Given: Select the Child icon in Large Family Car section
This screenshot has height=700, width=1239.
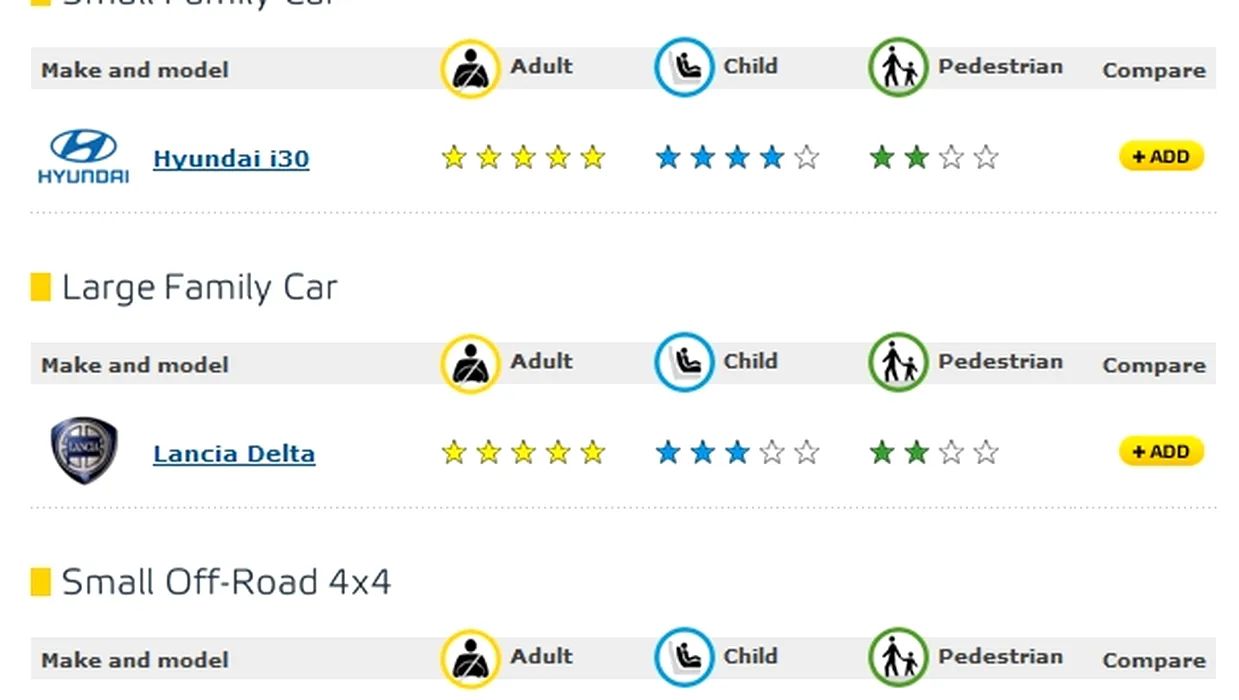Looking at the screenshot, I should tap(684, 362).
